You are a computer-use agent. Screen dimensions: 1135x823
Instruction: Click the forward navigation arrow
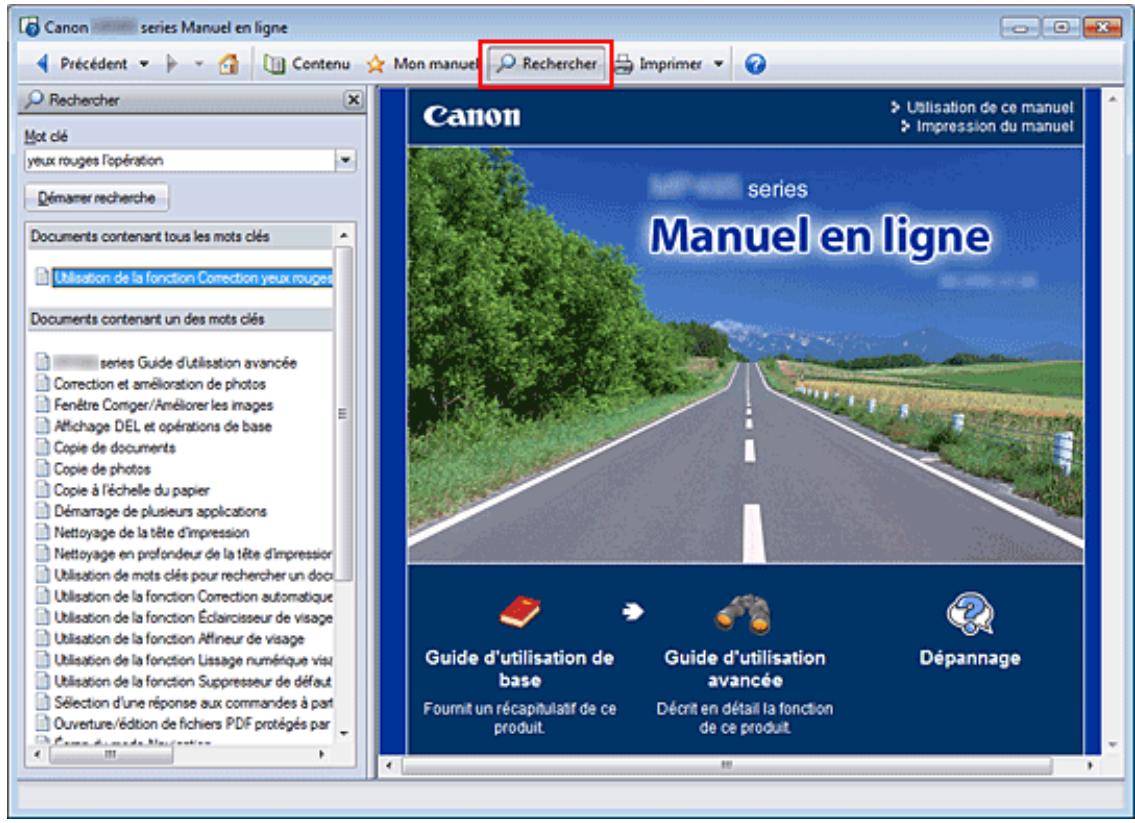pyautogui.click(x=172, y=64)
